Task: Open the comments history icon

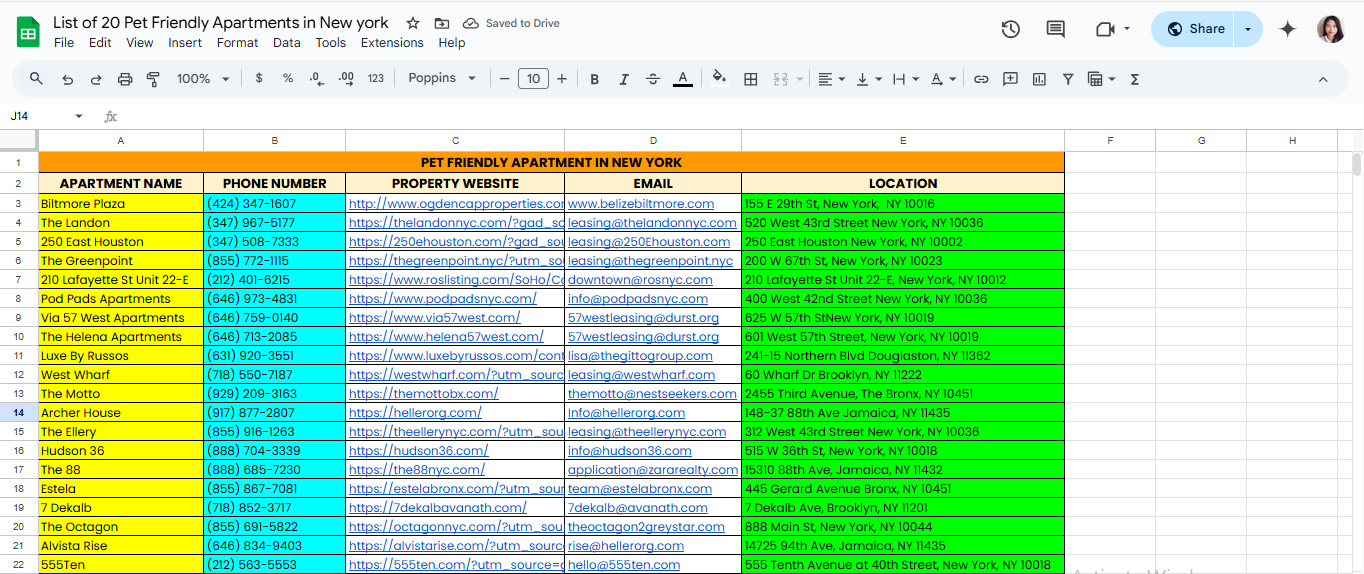Action: 1055,29
